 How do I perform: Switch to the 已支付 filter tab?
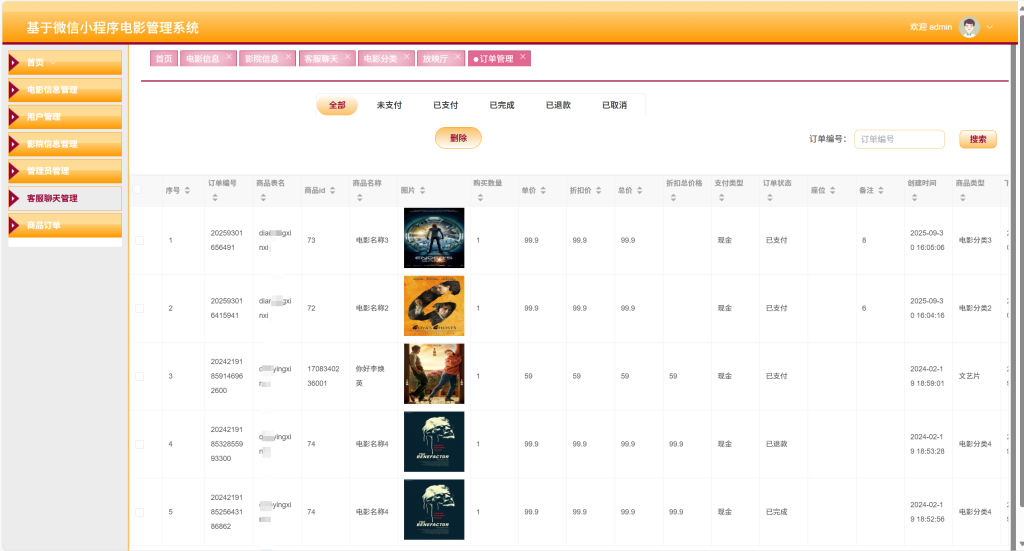445,105
